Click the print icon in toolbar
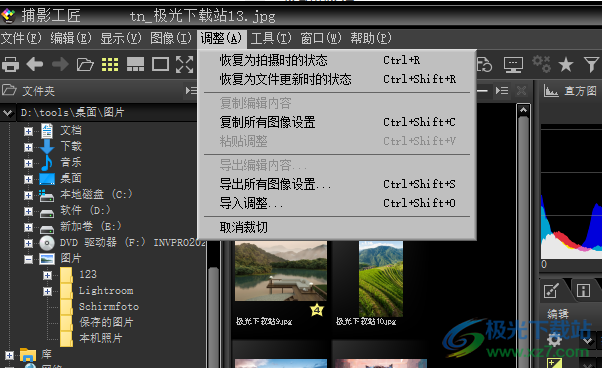The width and height of the screenshot is (602, 368). coord(10,64)
